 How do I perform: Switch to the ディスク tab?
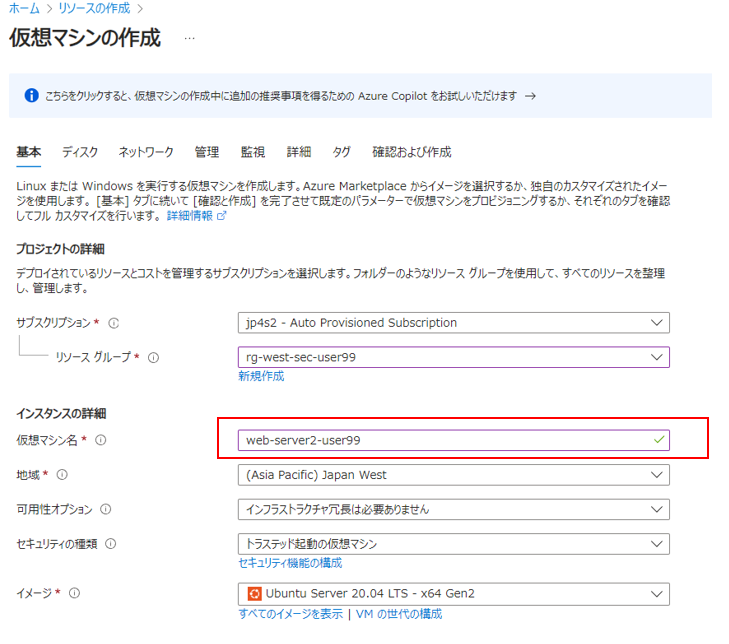coord(80,152)
